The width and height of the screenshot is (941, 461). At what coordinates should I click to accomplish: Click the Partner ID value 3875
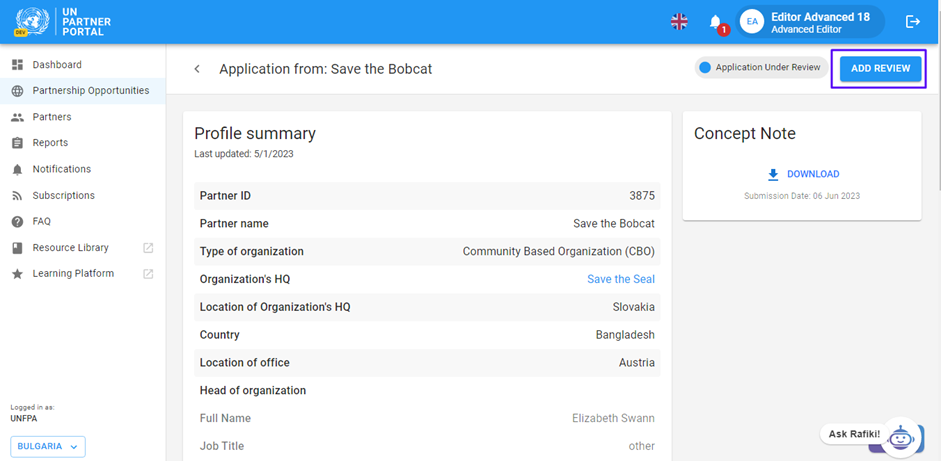point(642,196)
